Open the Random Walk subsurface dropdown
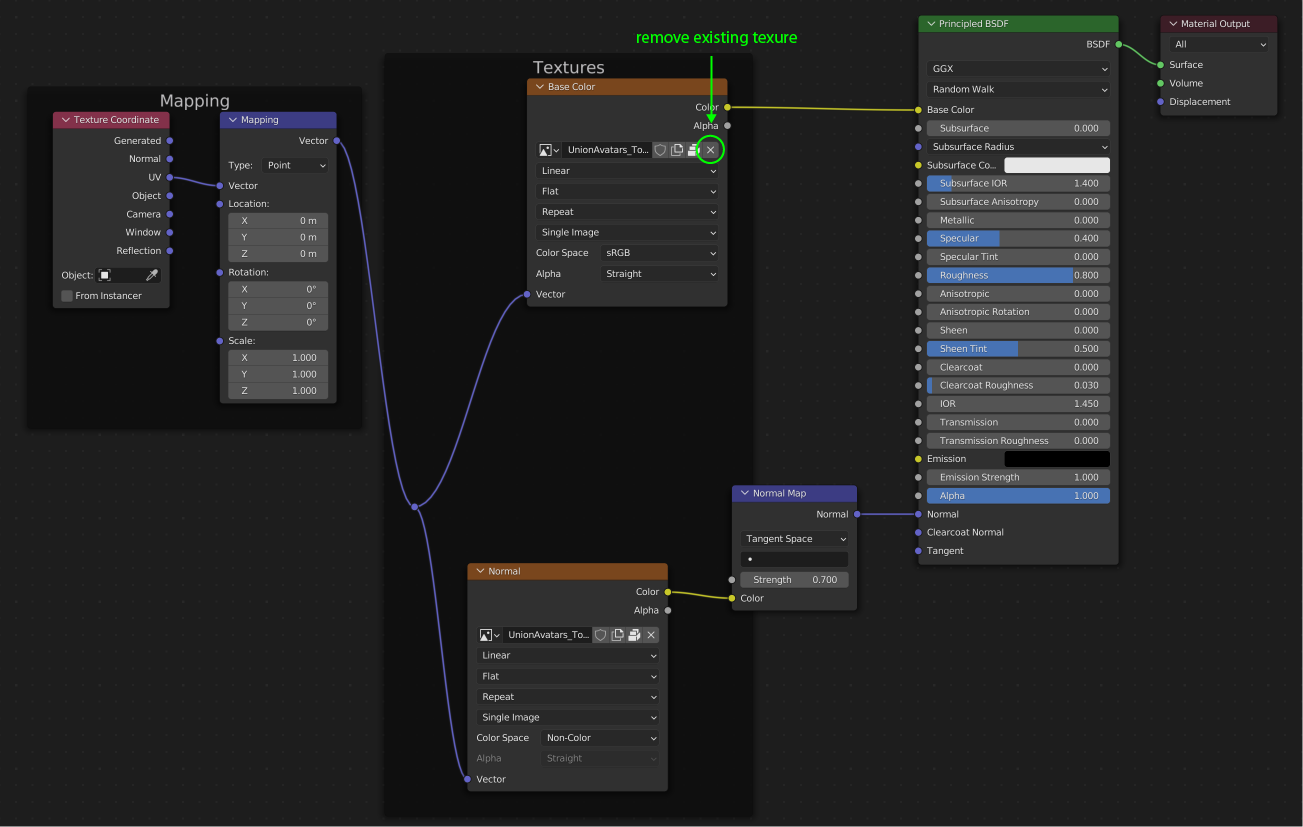Image resolution: width=1303 pixels, height=827 pixels. (x=1018, y=89)
